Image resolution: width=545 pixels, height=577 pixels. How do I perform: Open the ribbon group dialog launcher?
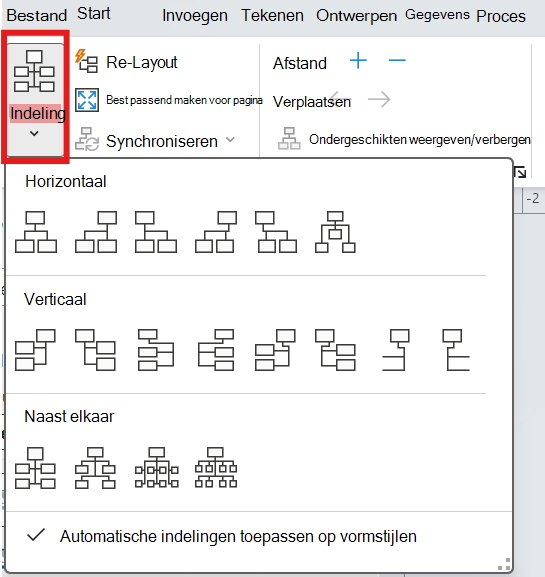click(520, 172)
